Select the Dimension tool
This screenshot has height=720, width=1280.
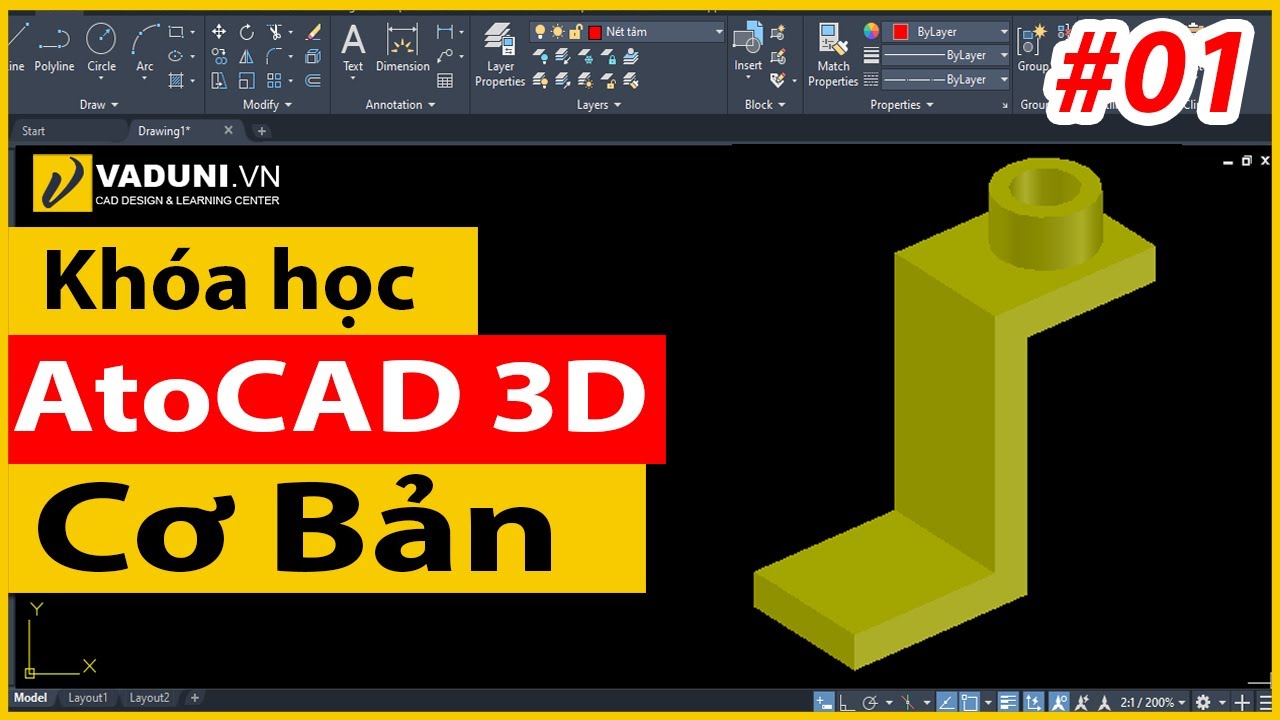click(403, 48)
